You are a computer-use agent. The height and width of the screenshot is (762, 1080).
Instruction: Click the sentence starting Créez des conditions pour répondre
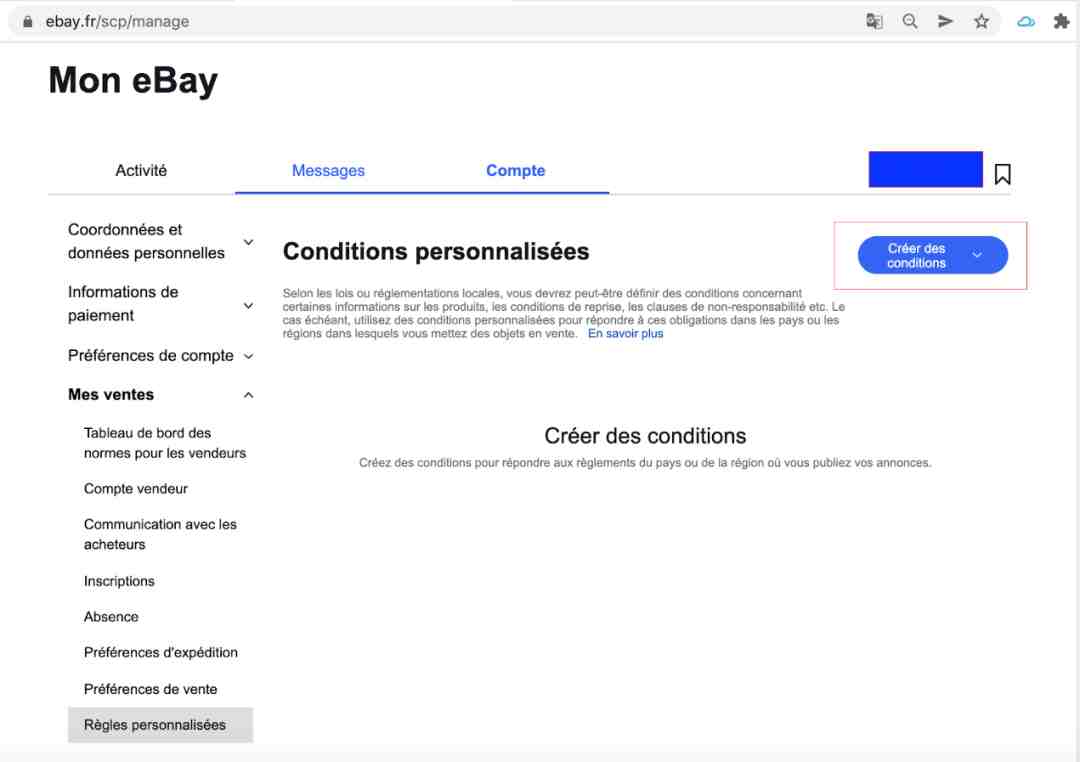[645, 463]
